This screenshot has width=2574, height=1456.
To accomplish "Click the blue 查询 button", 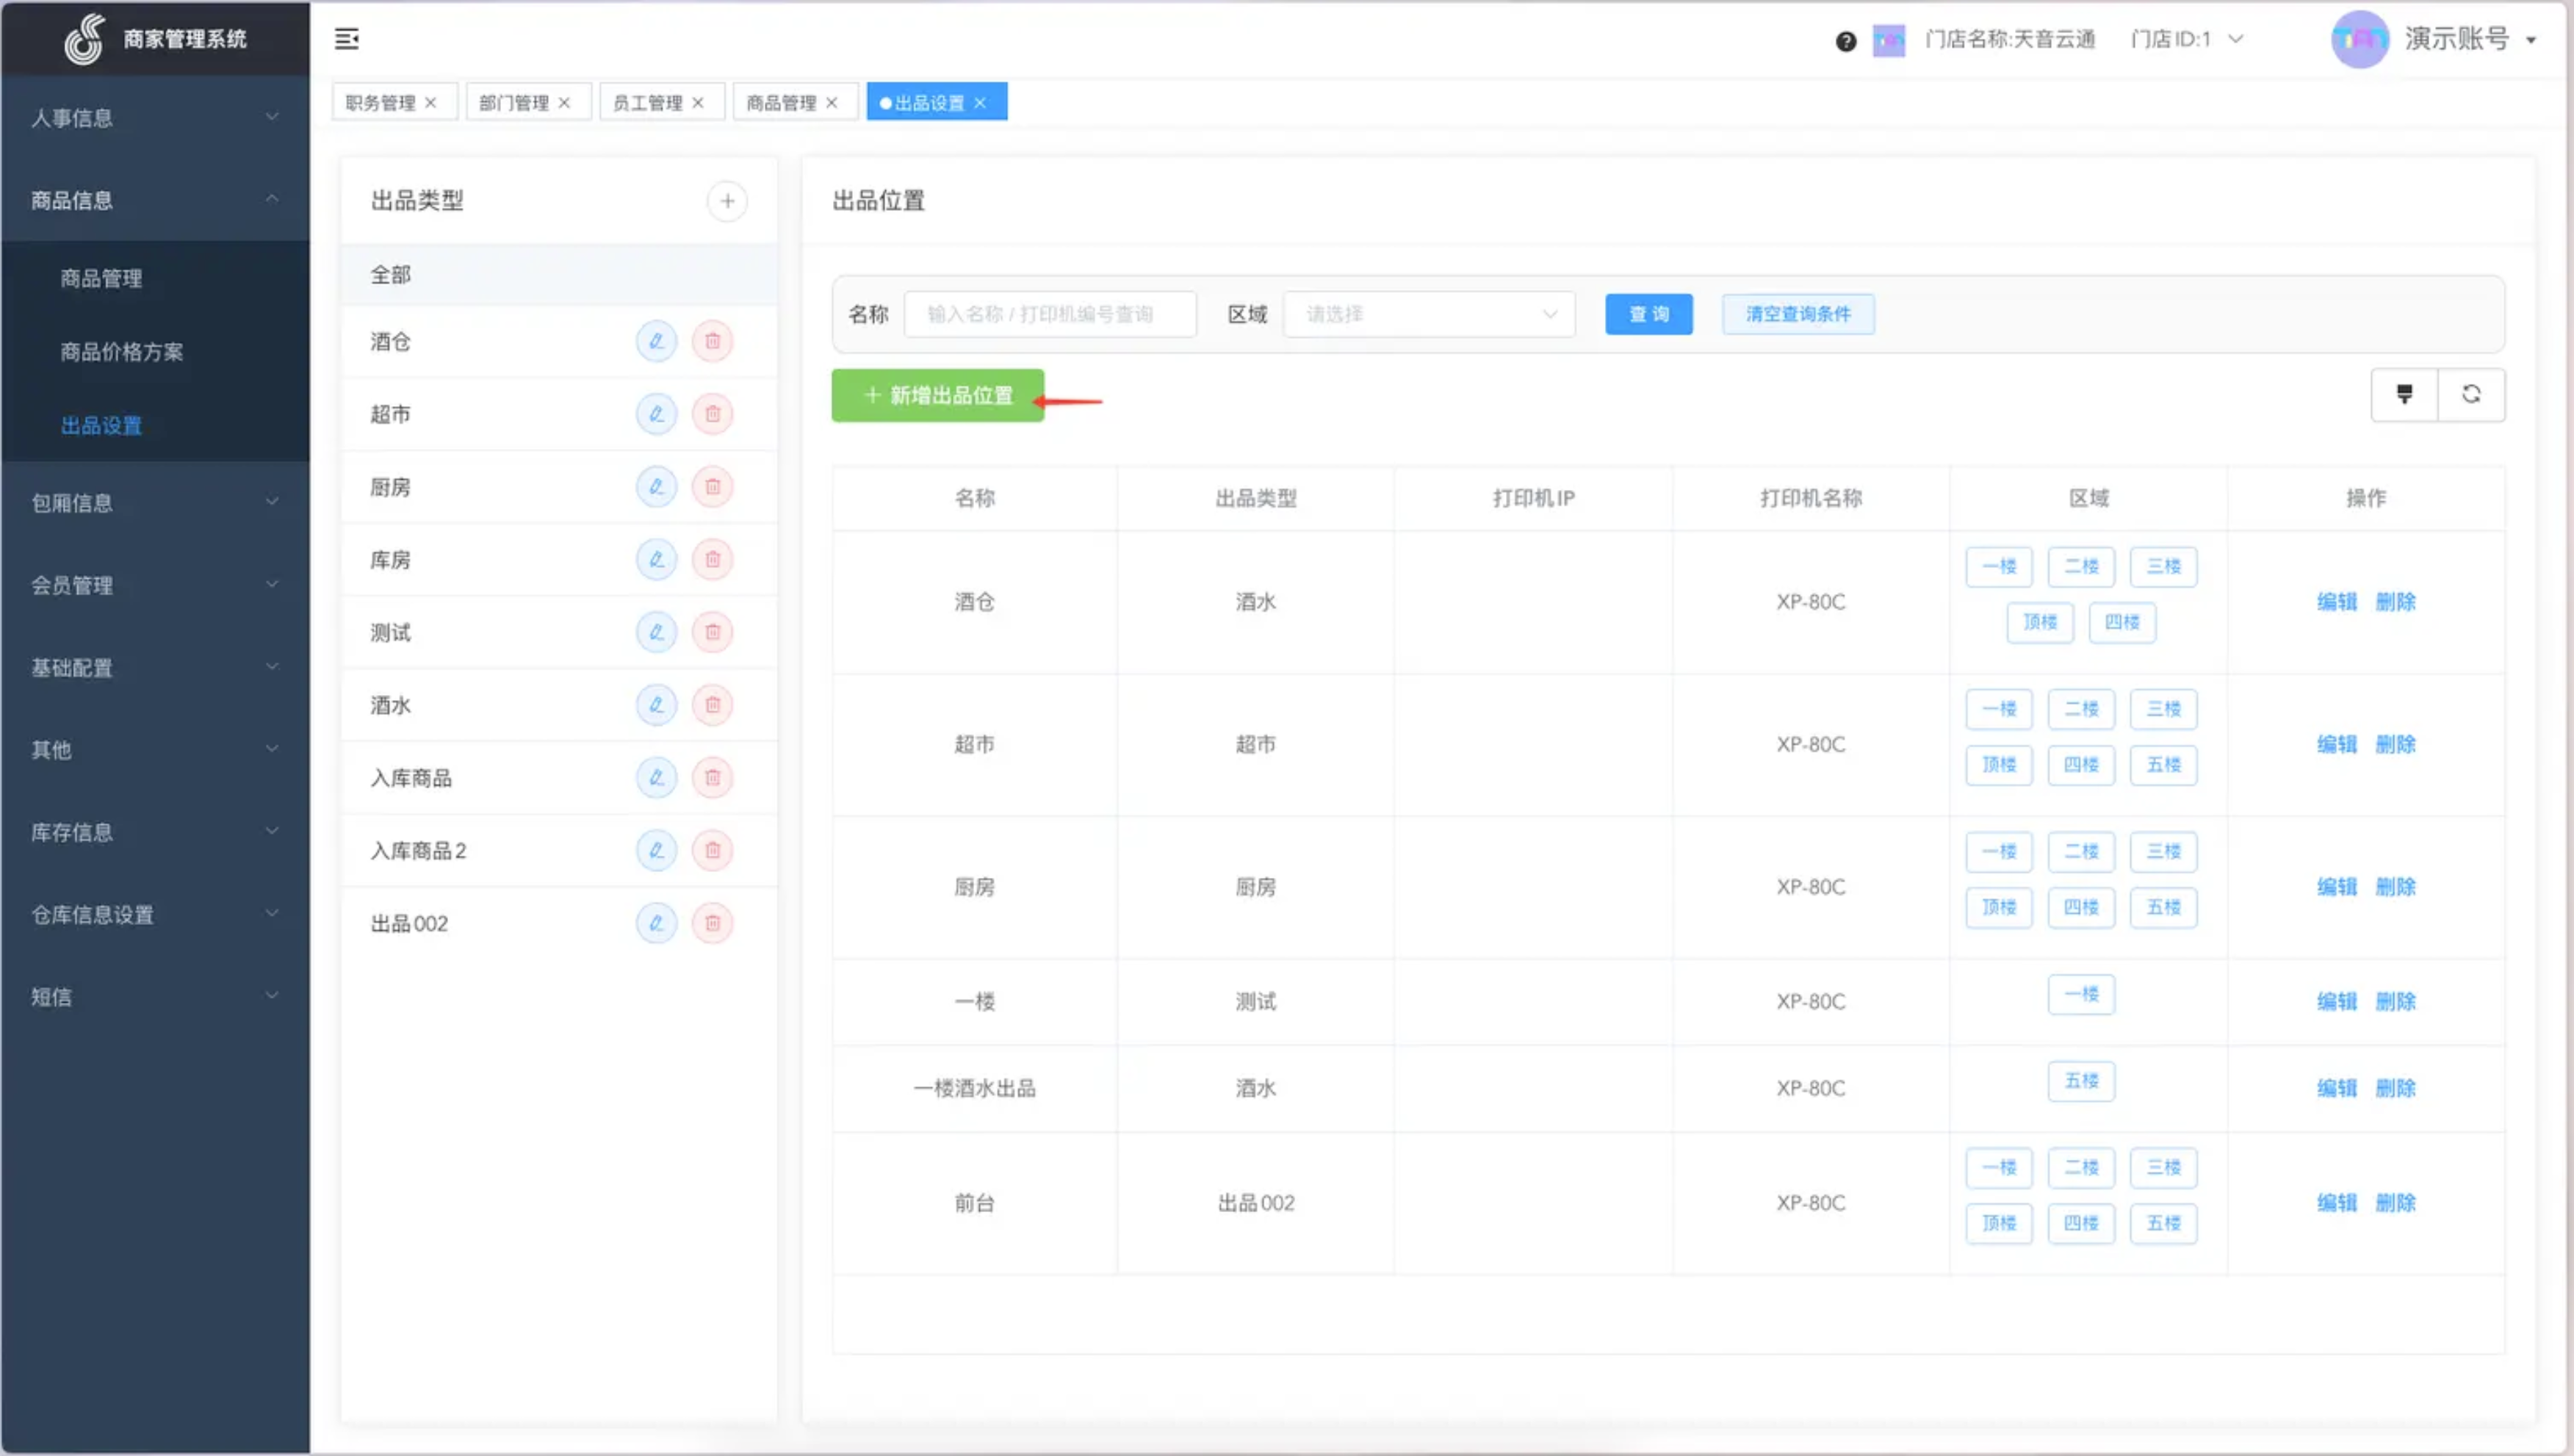I will point(1648,314).
